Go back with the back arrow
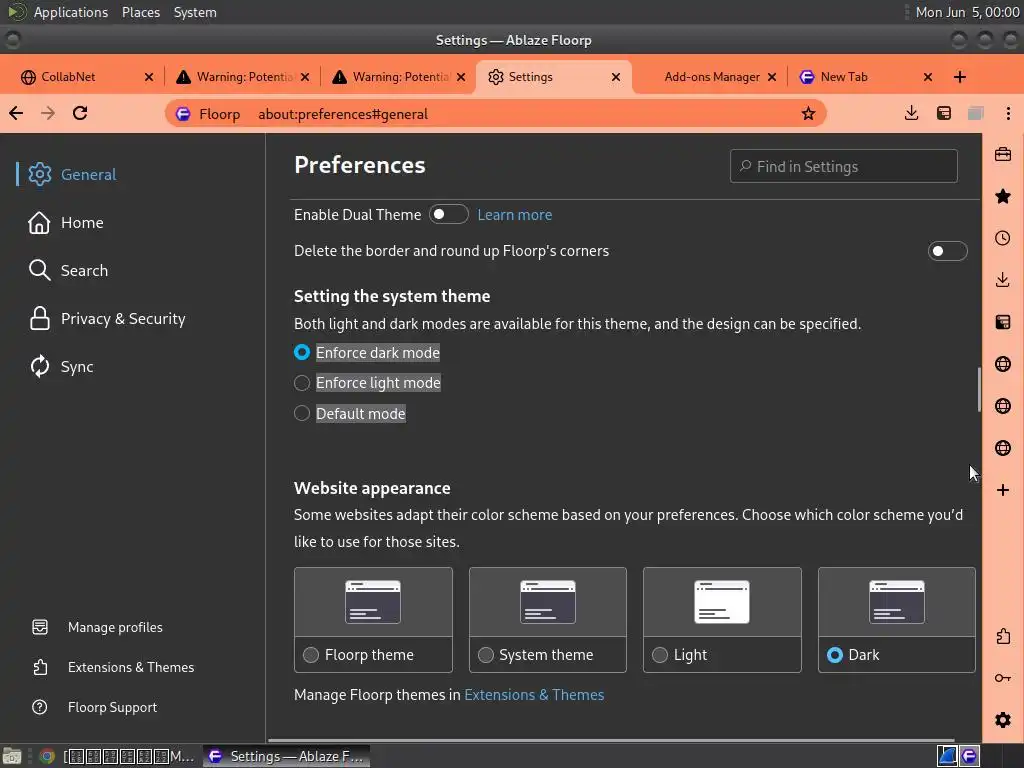The width and height of the screenshot is (1024, 768). click(x=16, y=113)
